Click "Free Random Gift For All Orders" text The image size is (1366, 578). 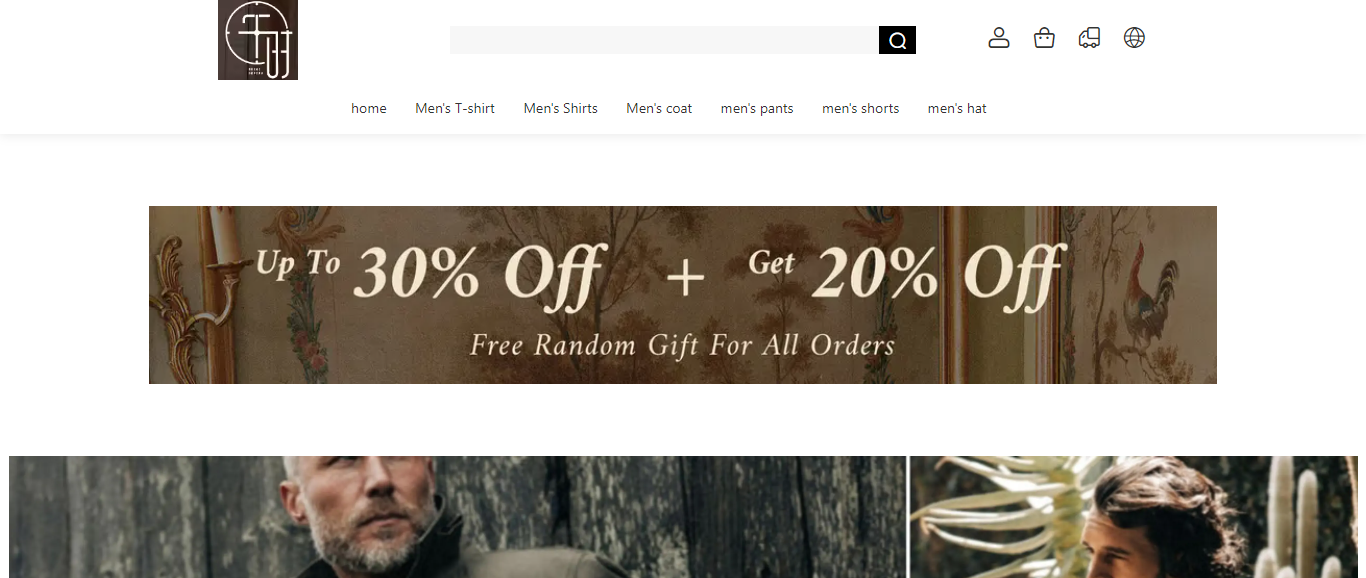[682, 345]
